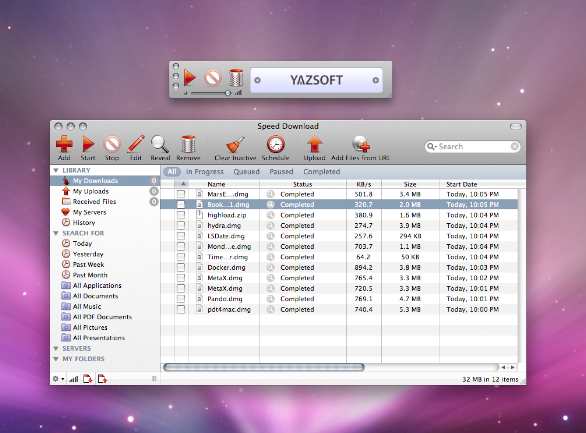Click the red plus Add icon
The height and width of the screenshot is (433, 586).
64,144
